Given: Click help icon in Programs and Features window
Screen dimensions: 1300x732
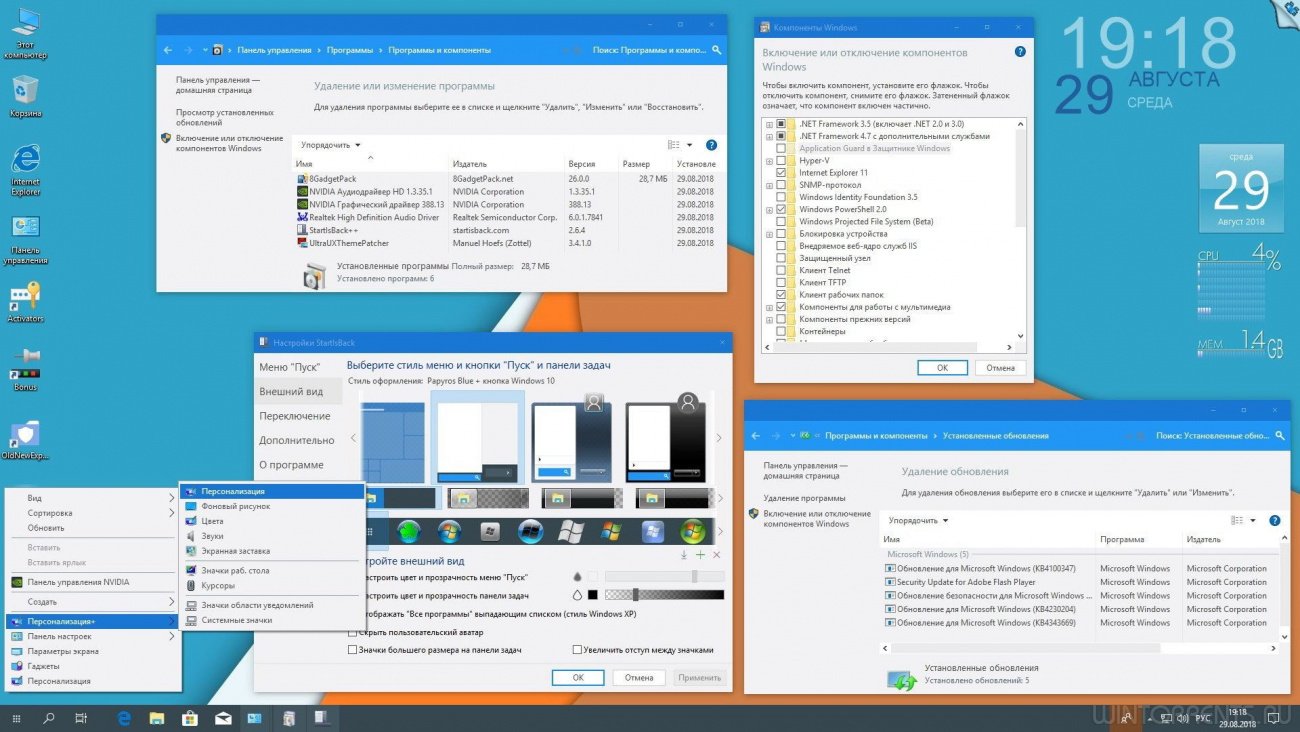Looking at the screenshot, I should [x=711, y=145].
